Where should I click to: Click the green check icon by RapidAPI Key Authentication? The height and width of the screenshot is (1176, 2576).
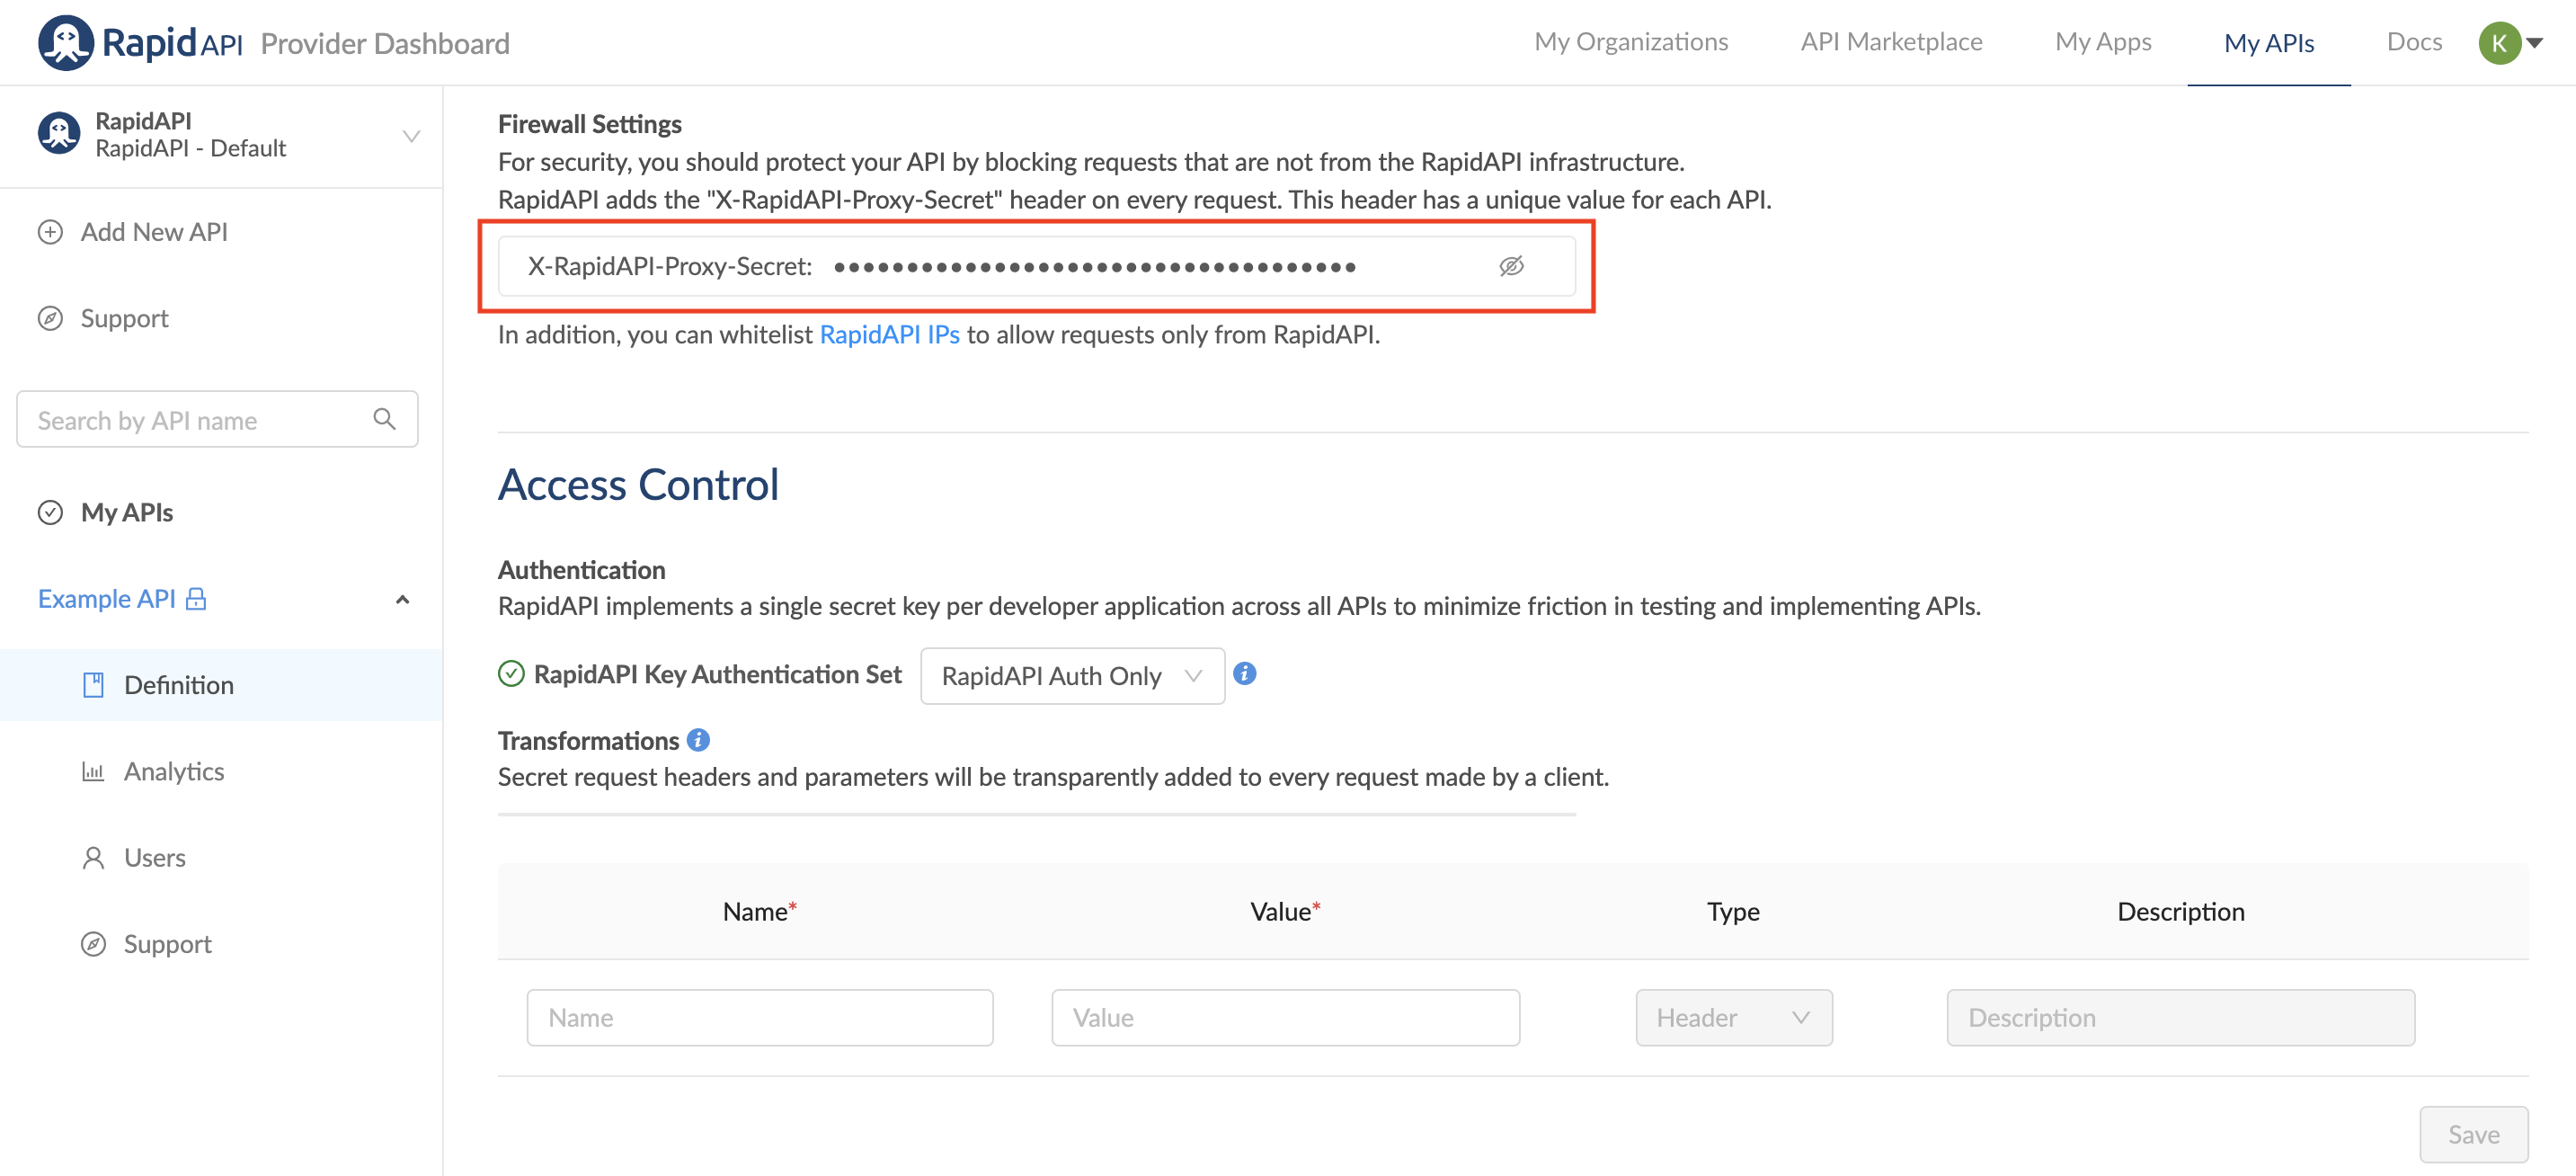coord(511,674)
